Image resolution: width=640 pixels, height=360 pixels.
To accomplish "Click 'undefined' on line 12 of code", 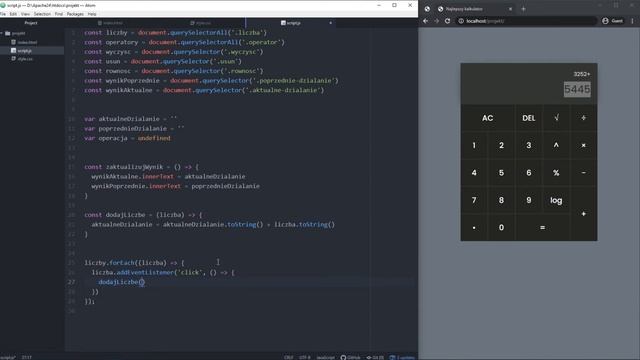I will tap(154, 138).
